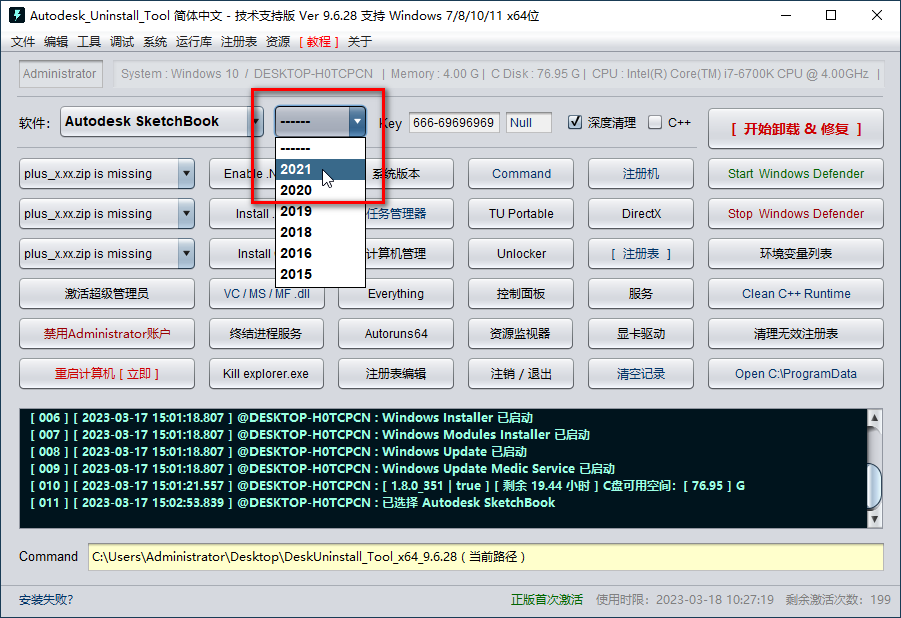Open the 关于 menu

(x=360, y=42)
